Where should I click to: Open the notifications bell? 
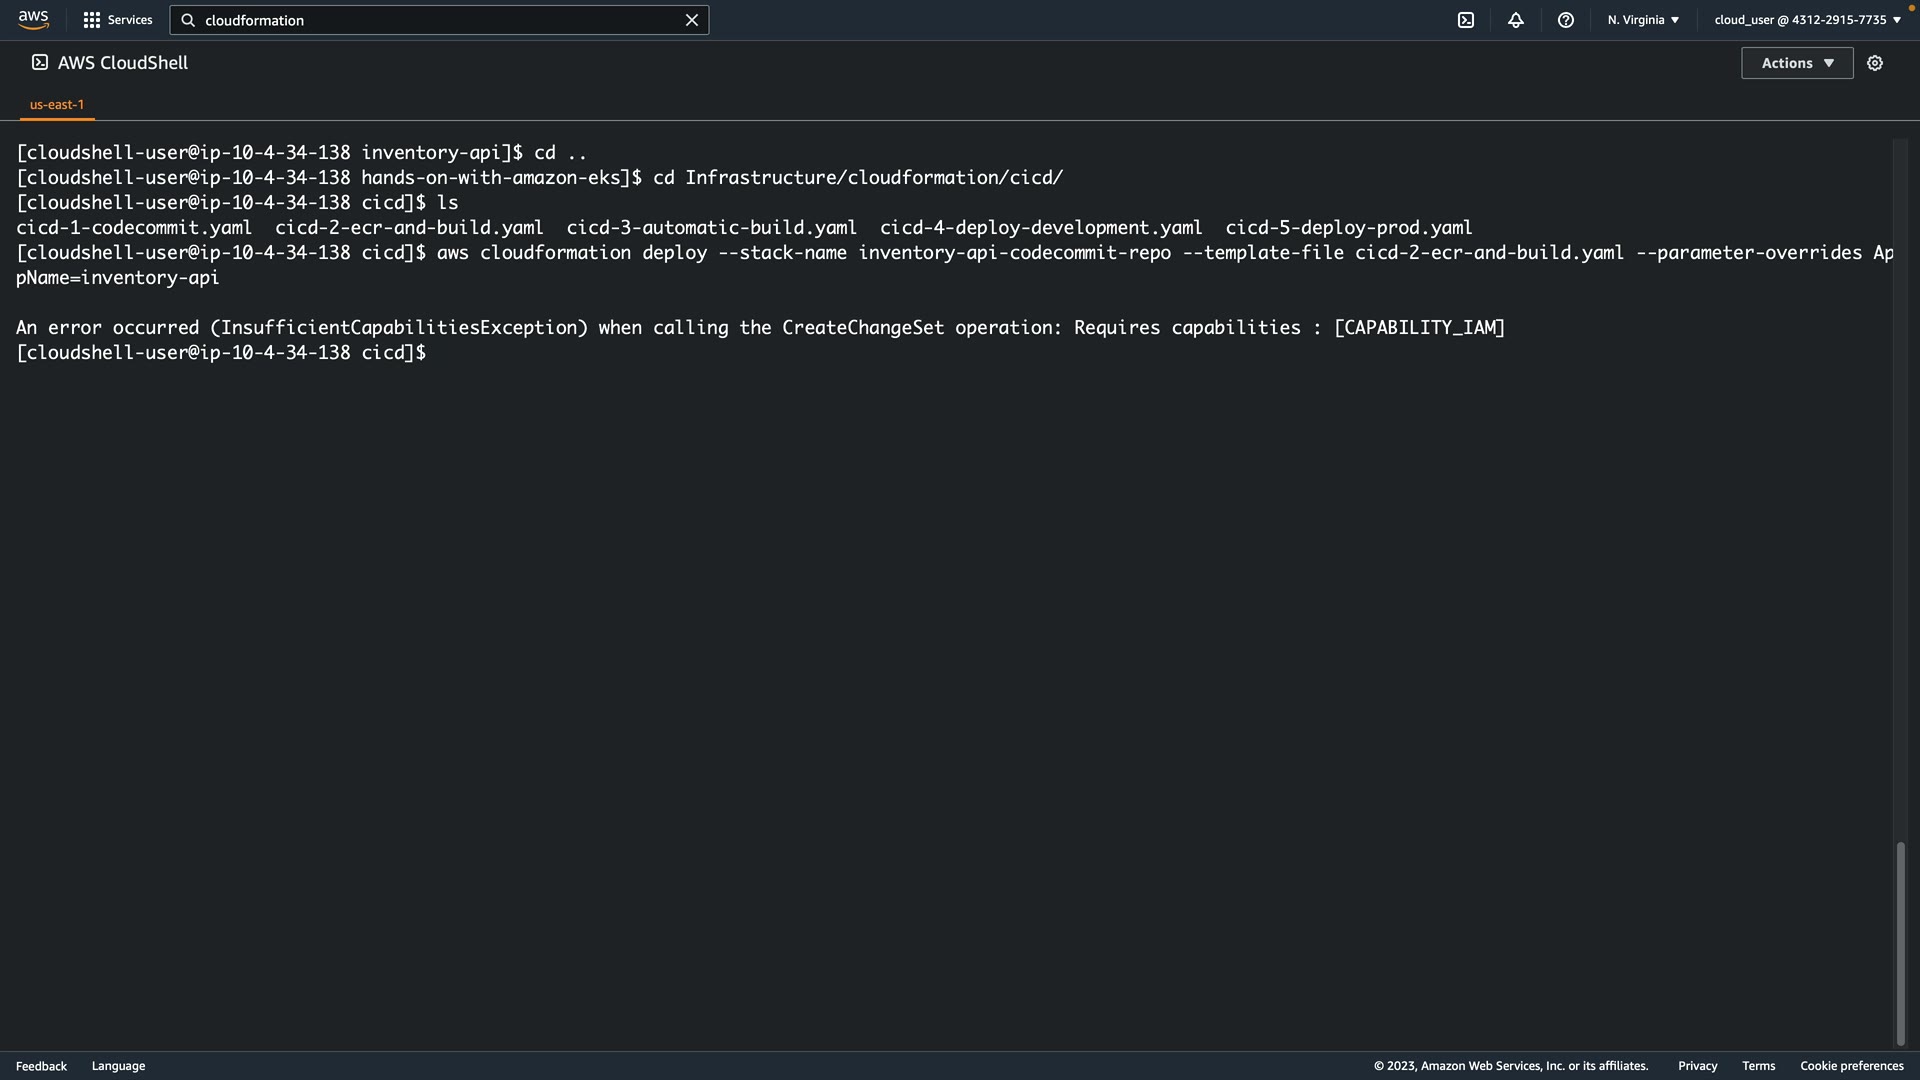(x=1516, y=20)
